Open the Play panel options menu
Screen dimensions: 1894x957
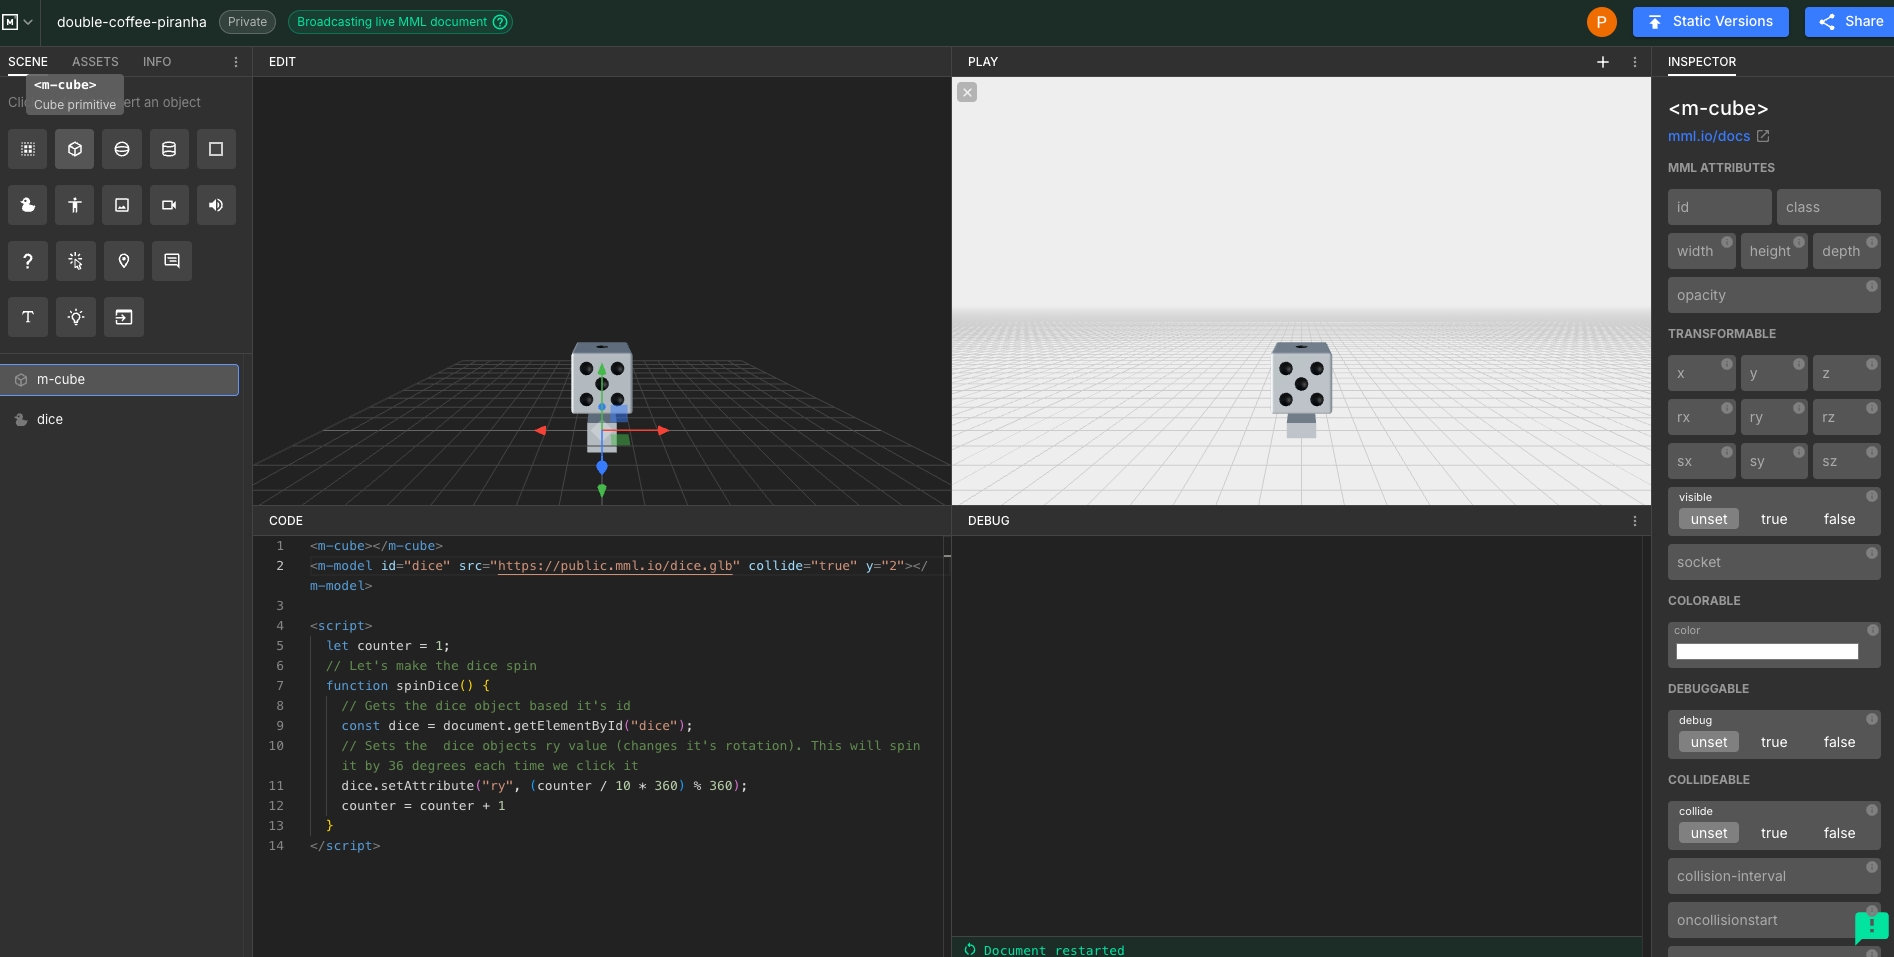(x=1635, y=62)
